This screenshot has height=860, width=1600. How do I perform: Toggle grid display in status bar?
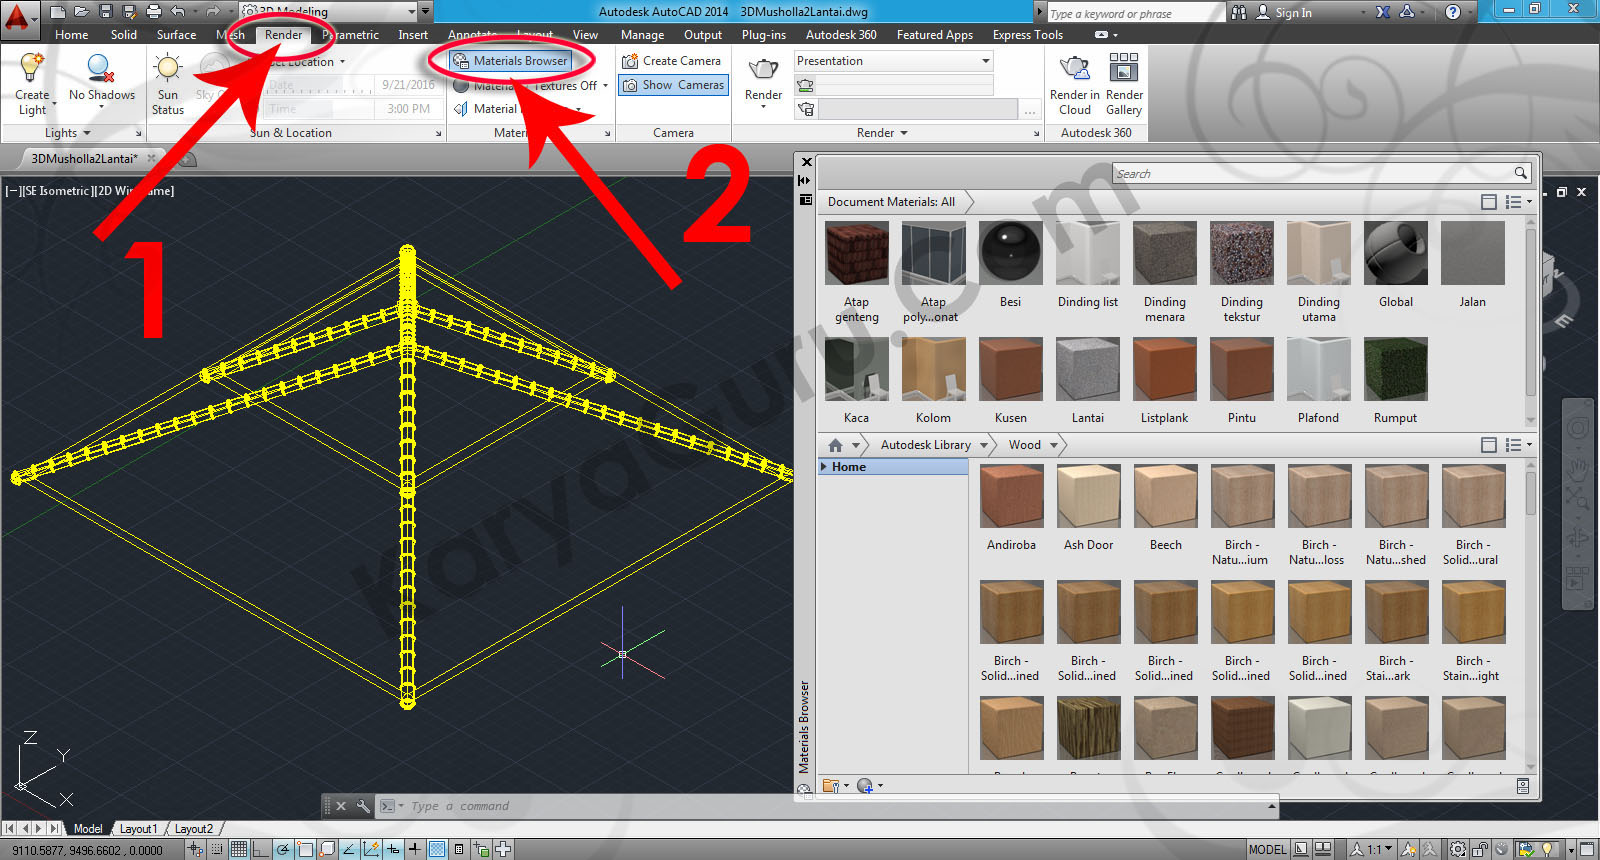point(239,849)
